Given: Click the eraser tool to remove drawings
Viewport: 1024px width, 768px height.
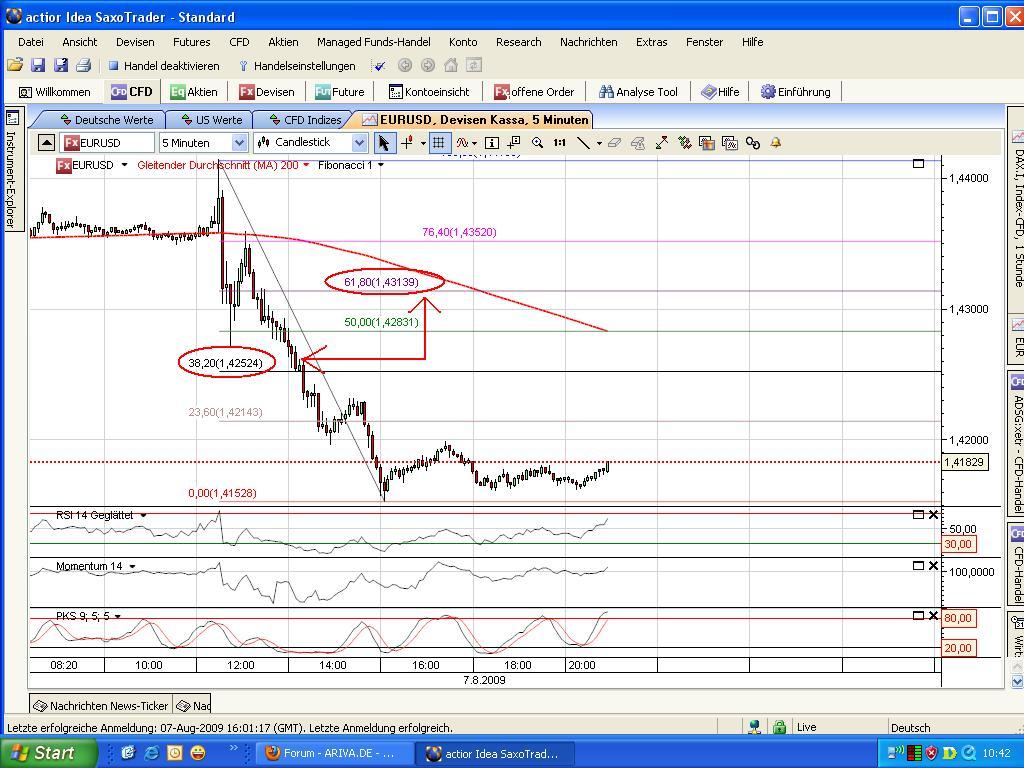Looking at the screenshot, I should [x=614, y=143].
